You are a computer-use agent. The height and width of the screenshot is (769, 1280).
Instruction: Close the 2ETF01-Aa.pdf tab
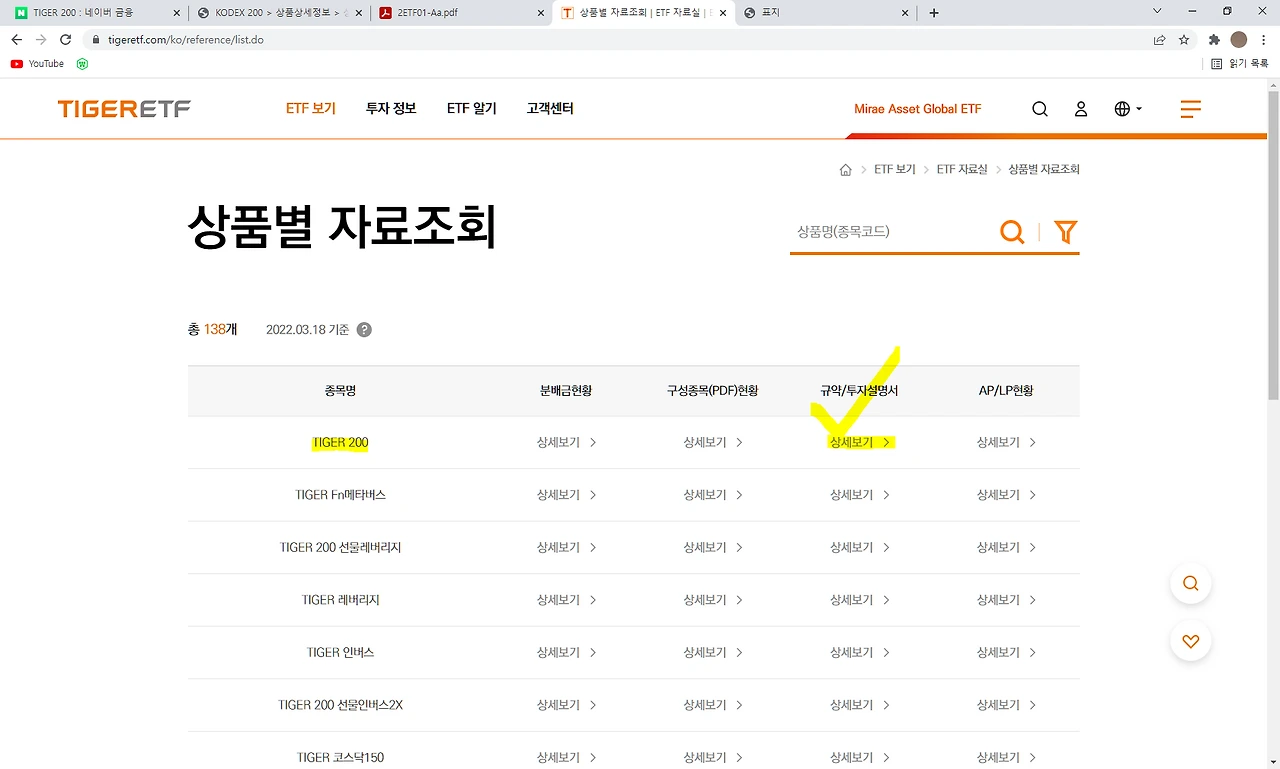coord(540,13)
